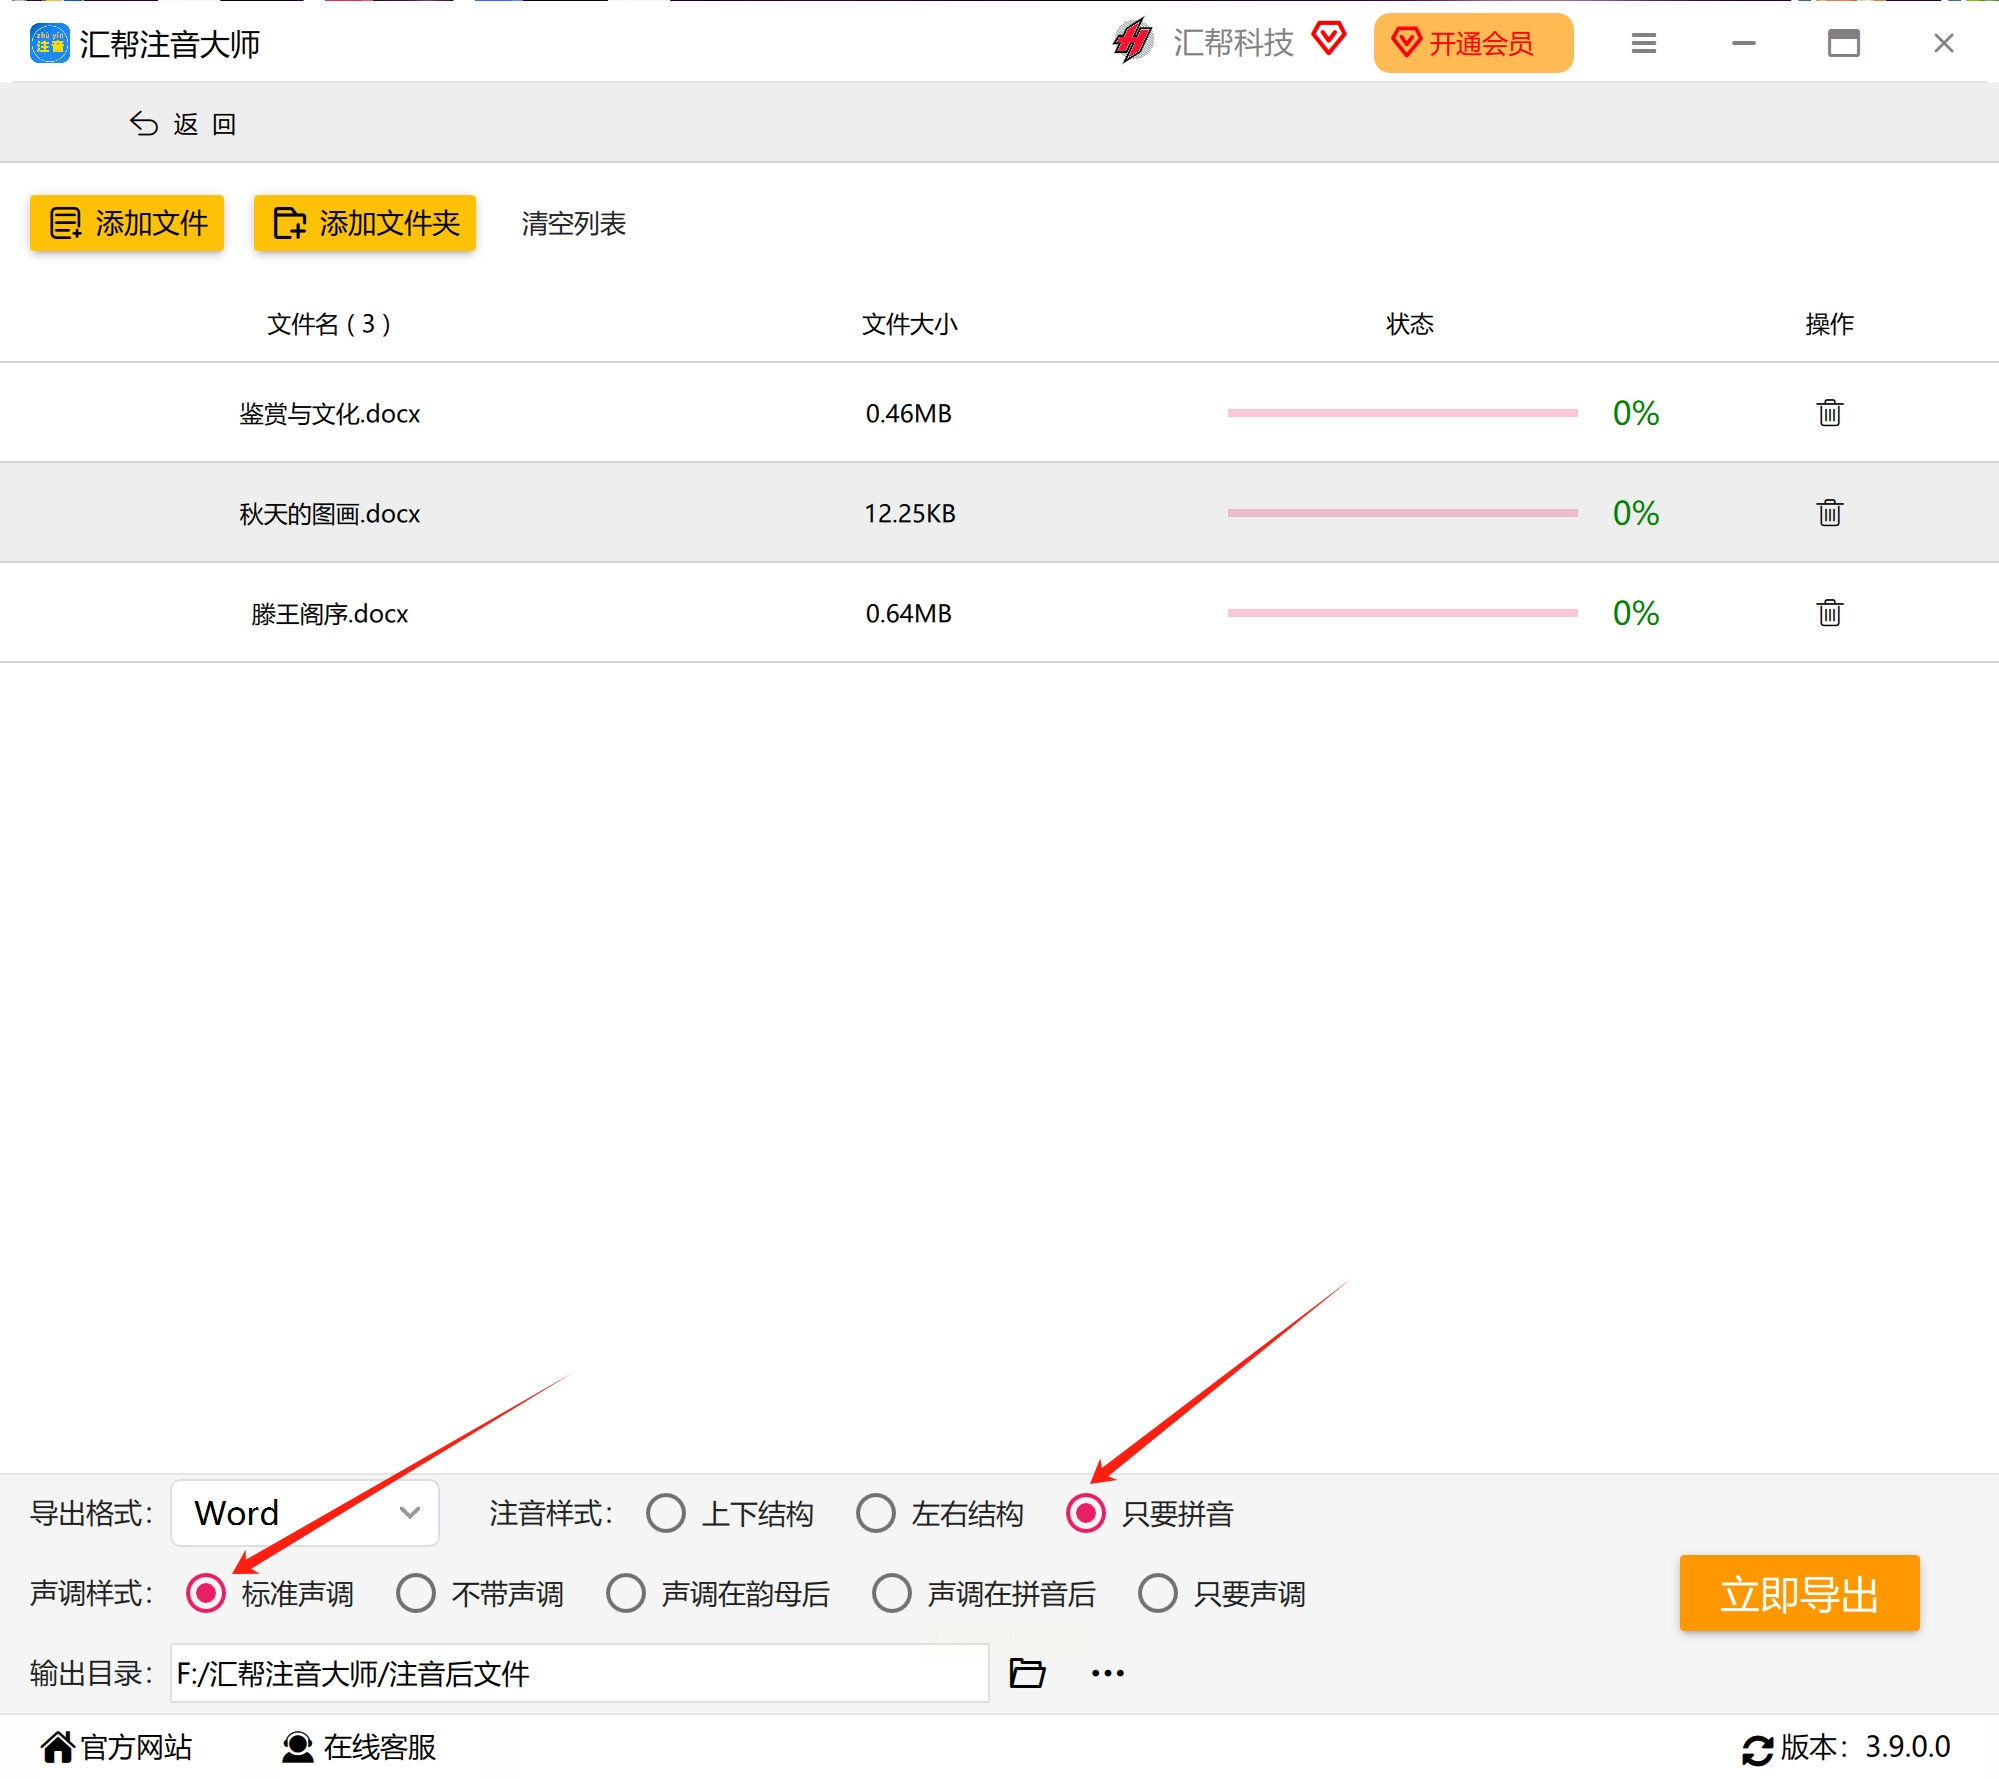Image resolution: width=1999 pixels, height=1779 pixels.
Task: Maximize the 汇帮注音大师 window
Action: pyautogui.click(x=1844, y=43)
